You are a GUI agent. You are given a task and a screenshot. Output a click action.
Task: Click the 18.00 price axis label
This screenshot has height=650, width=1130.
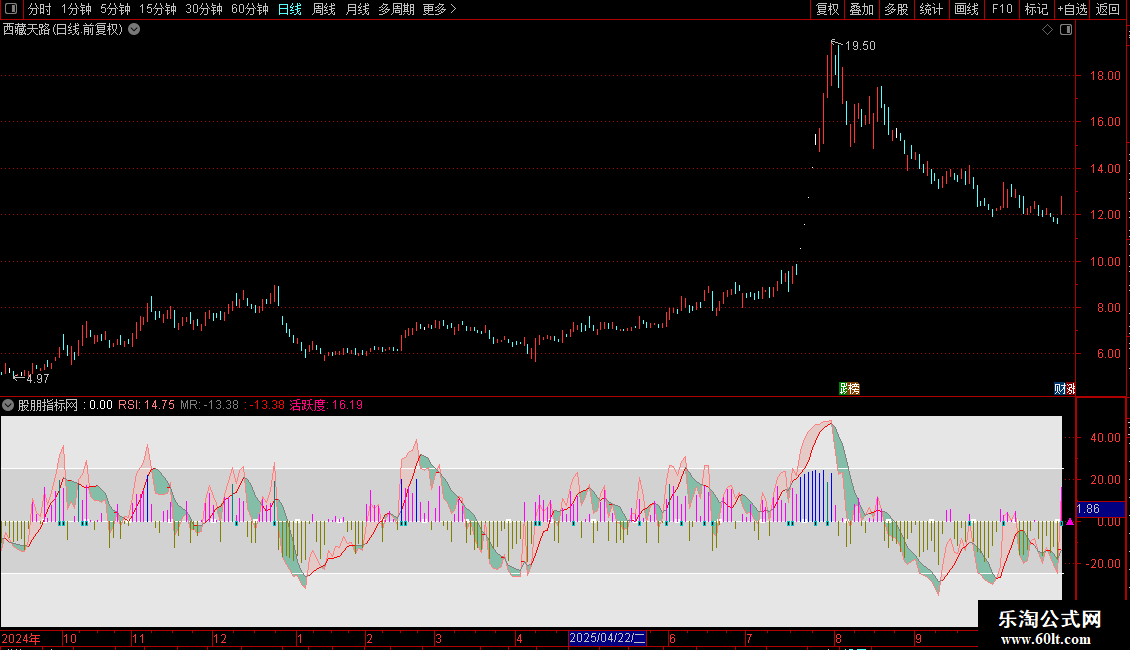[x=1105, y=76]
